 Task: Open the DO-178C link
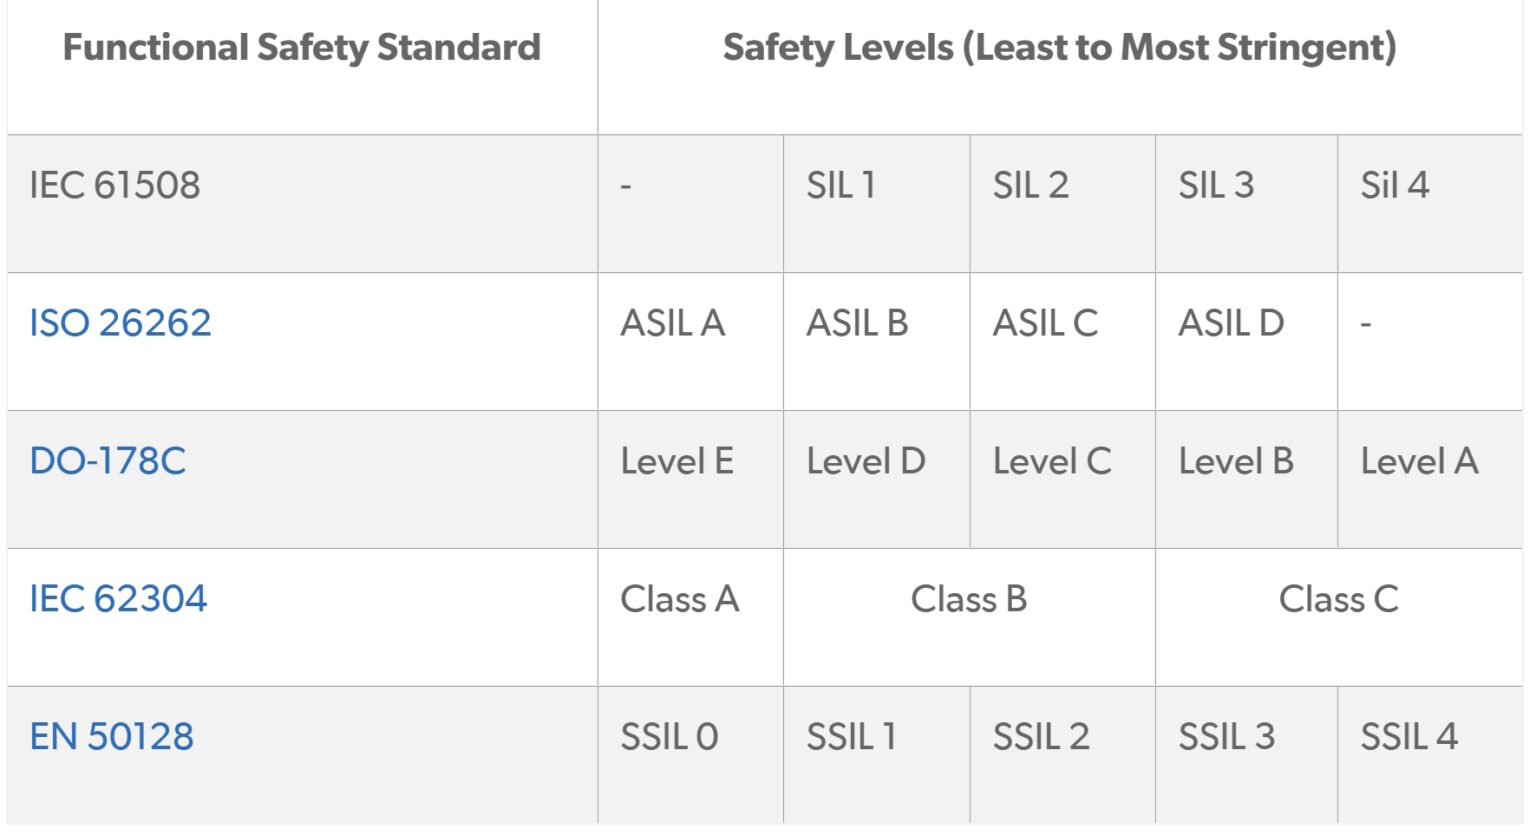click(108, 461)
